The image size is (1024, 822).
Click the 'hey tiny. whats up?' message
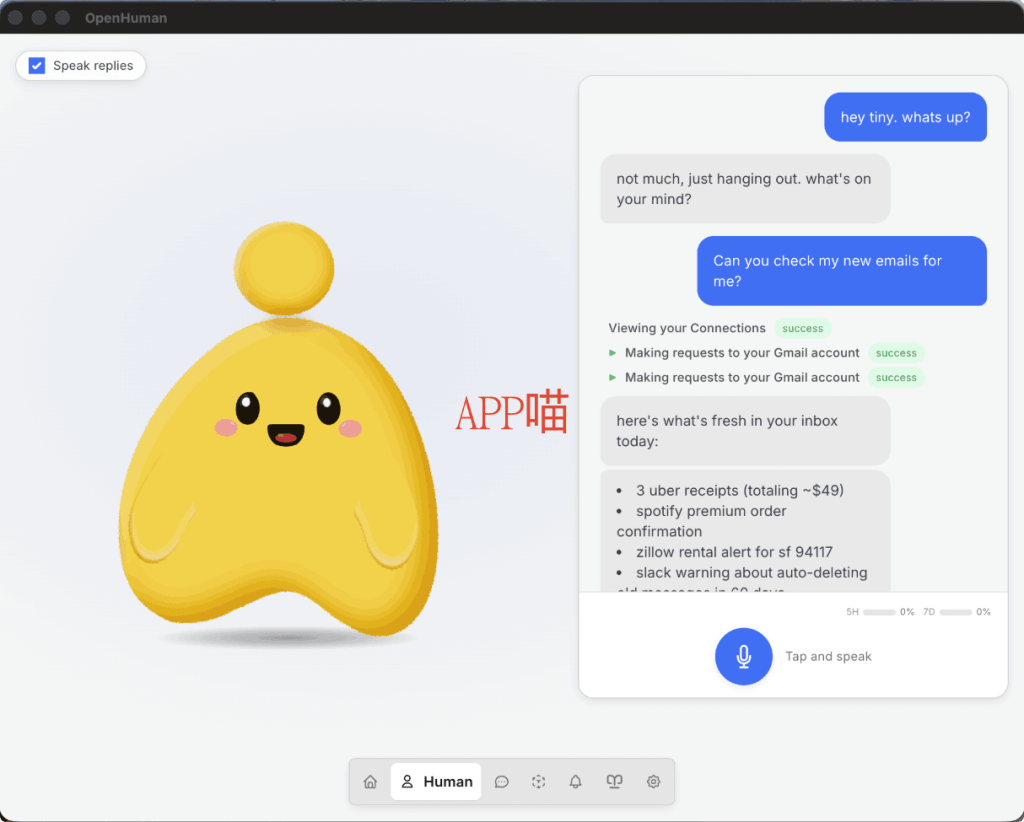click(x=905, y=117)
